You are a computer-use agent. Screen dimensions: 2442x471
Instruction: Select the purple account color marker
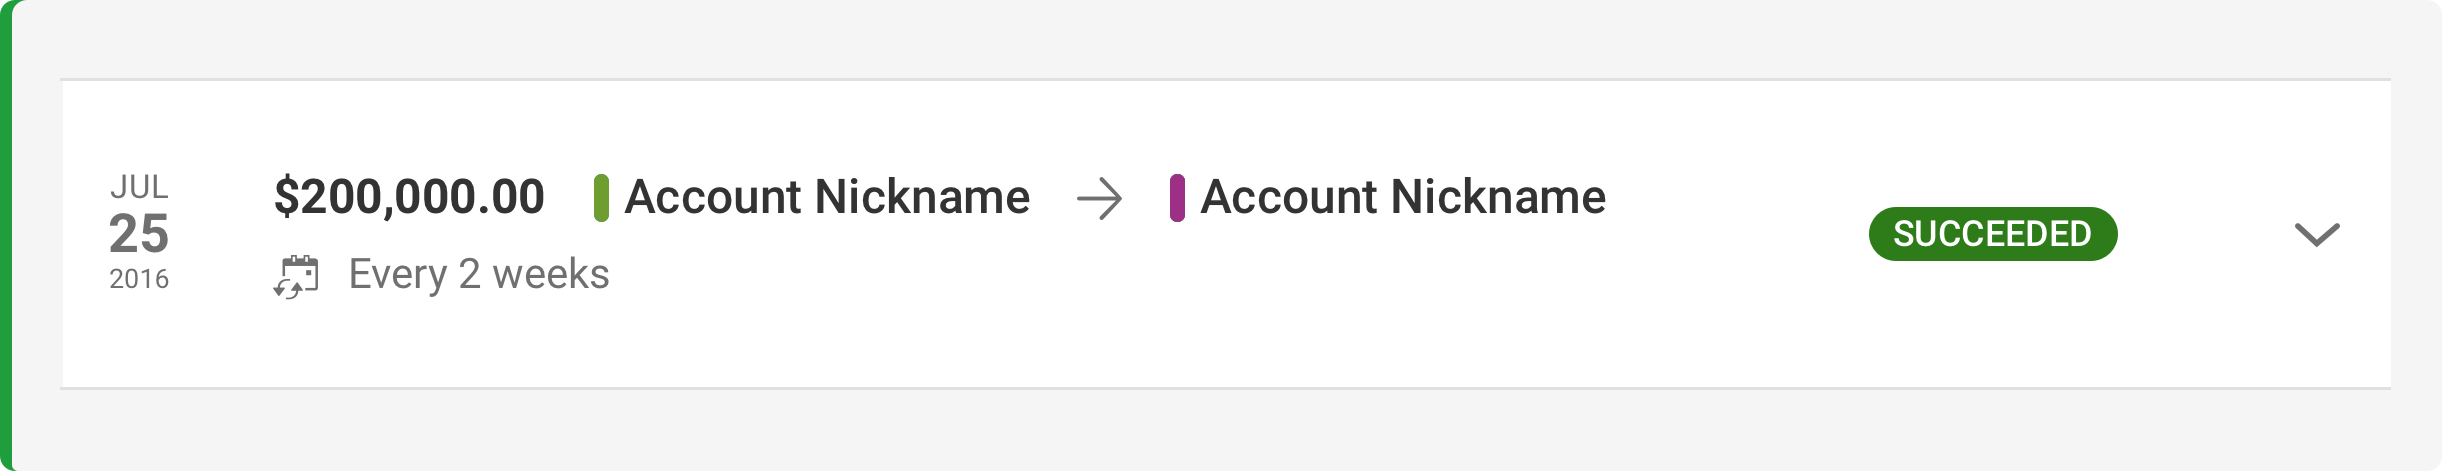click(1177, 198)
